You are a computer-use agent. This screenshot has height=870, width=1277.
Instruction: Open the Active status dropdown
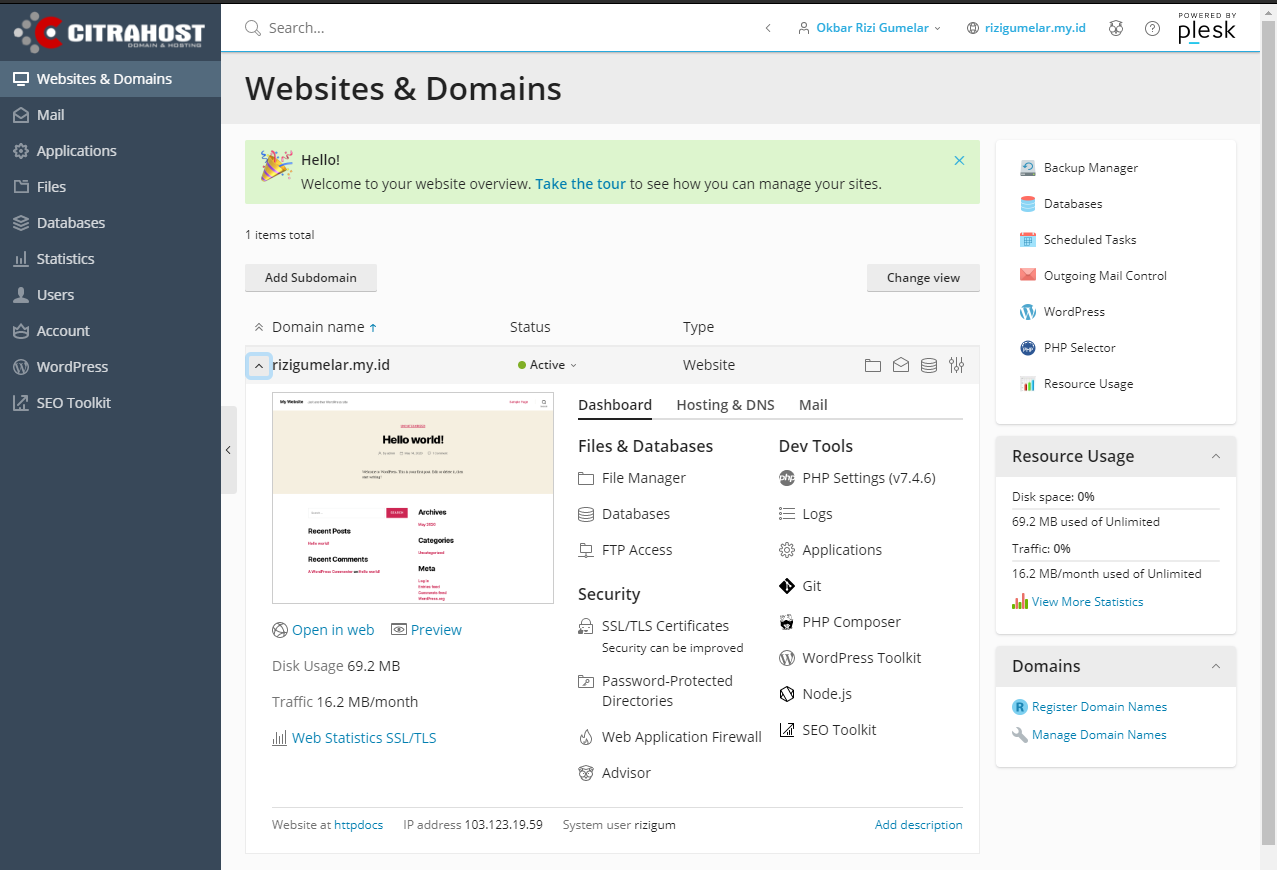[x=548, y=365]
